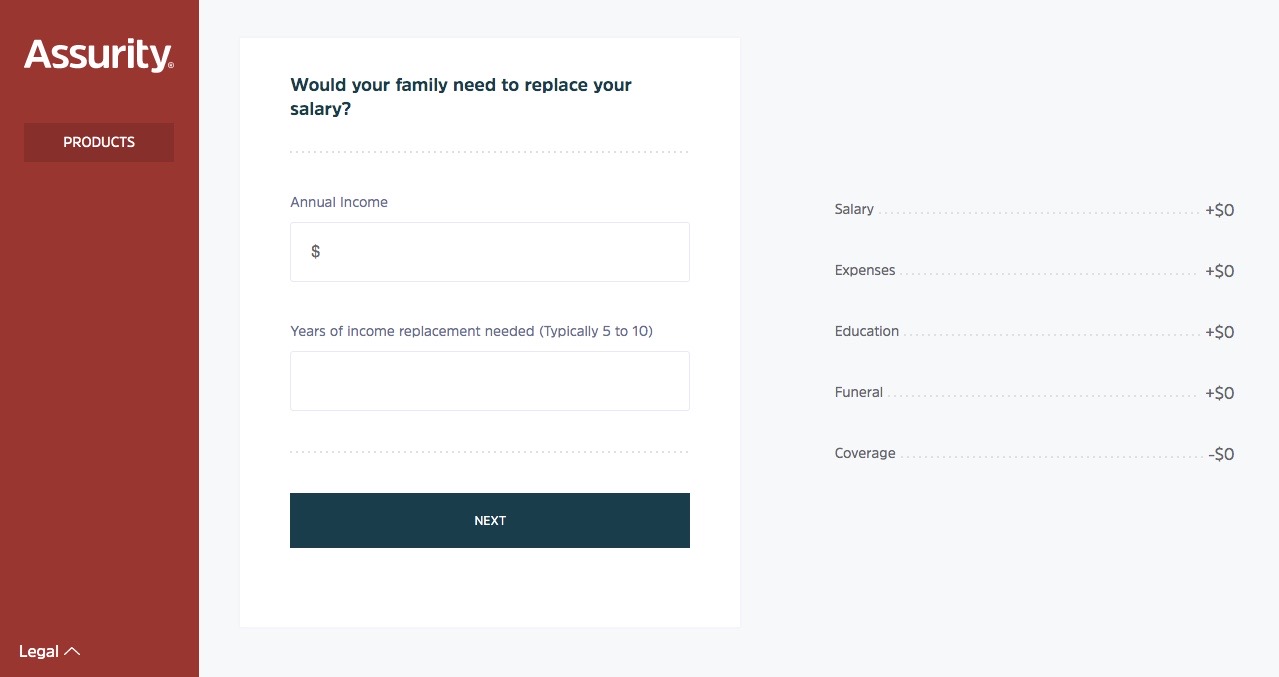
Task: Select the Funeral summary row label
Action: 859,392
